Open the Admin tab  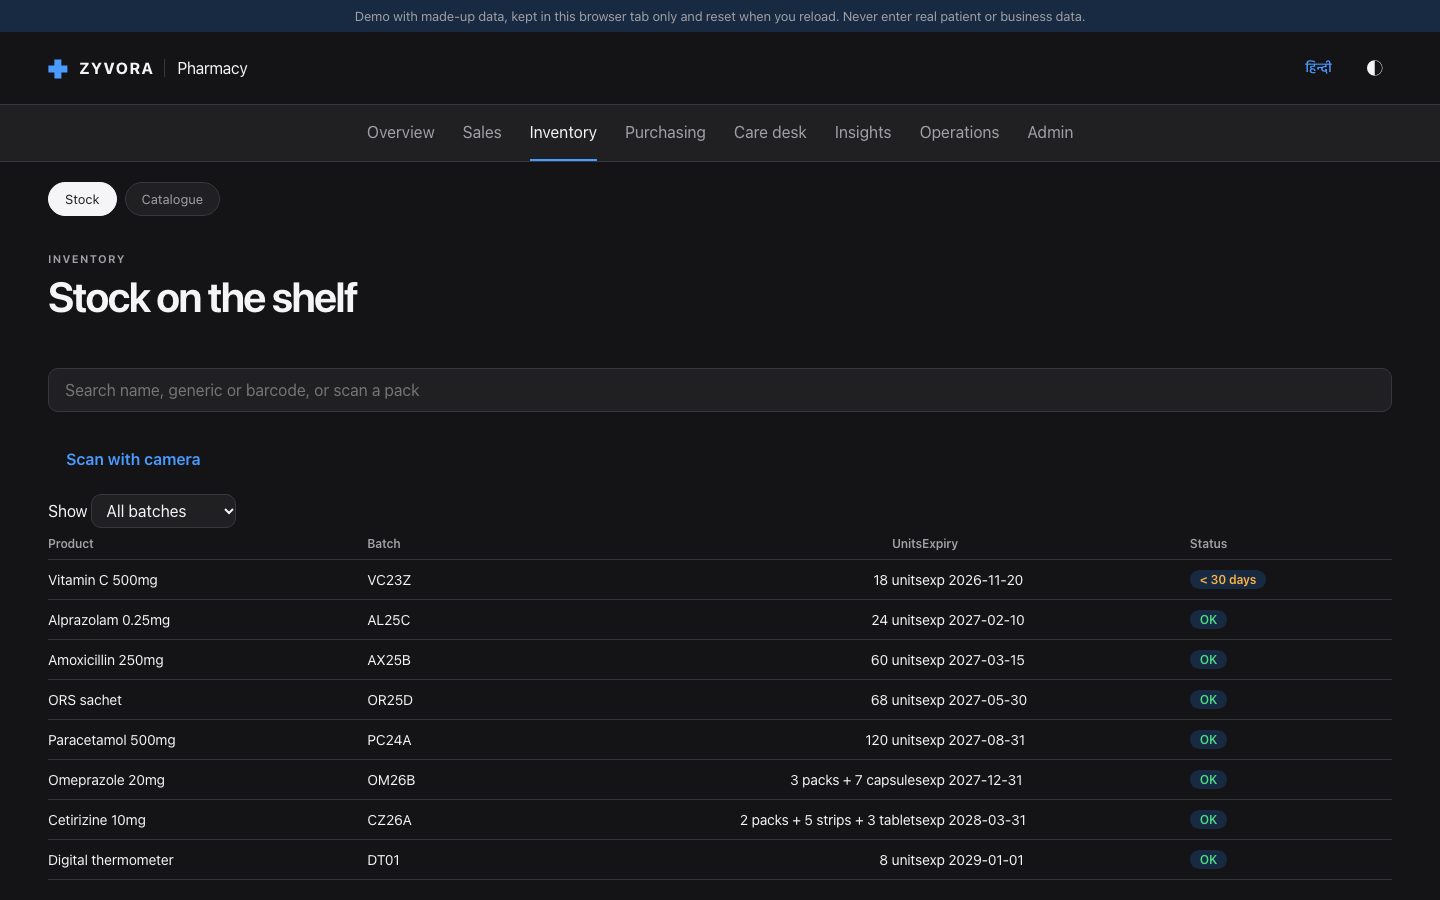[1050, 132]
